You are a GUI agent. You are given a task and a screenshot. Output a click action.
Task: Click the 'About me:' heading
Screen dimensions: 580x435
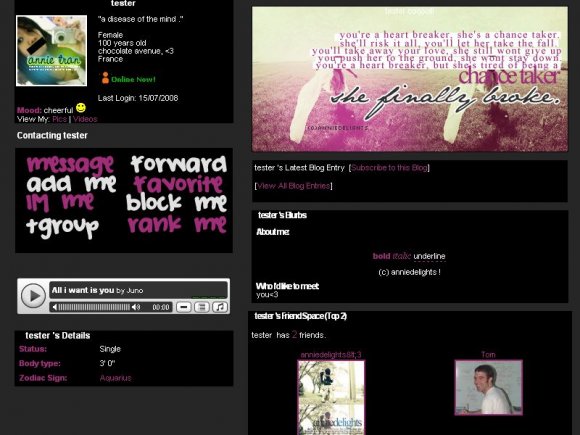click(273, 232)
